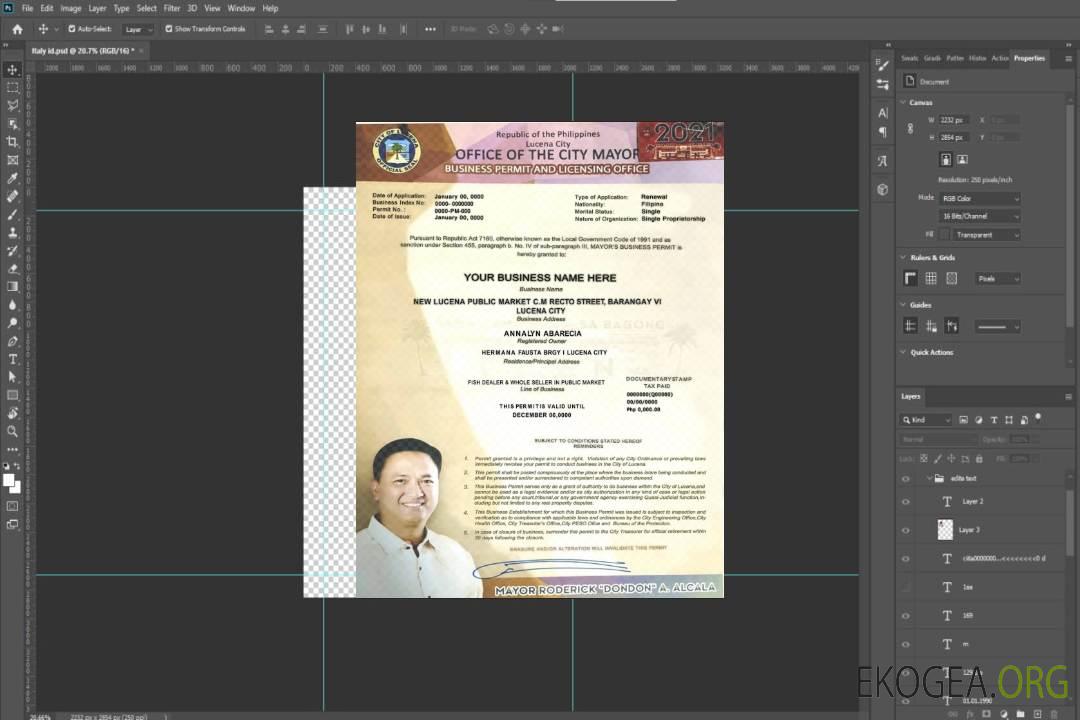This screenshot has height=720, width=1080.
Task: Select the Dodge tool
Action: click(x=12, y=322)
